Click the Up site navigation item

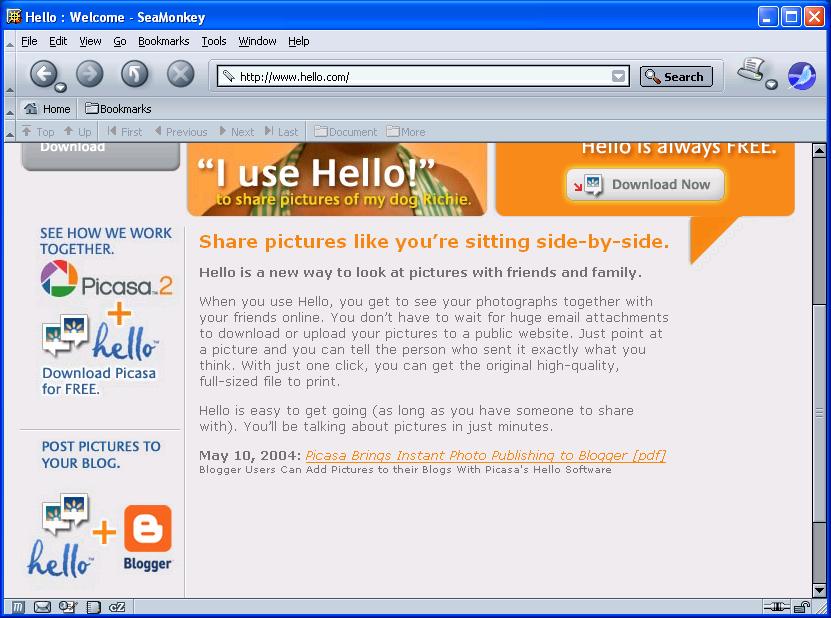[x=77, y=131]
